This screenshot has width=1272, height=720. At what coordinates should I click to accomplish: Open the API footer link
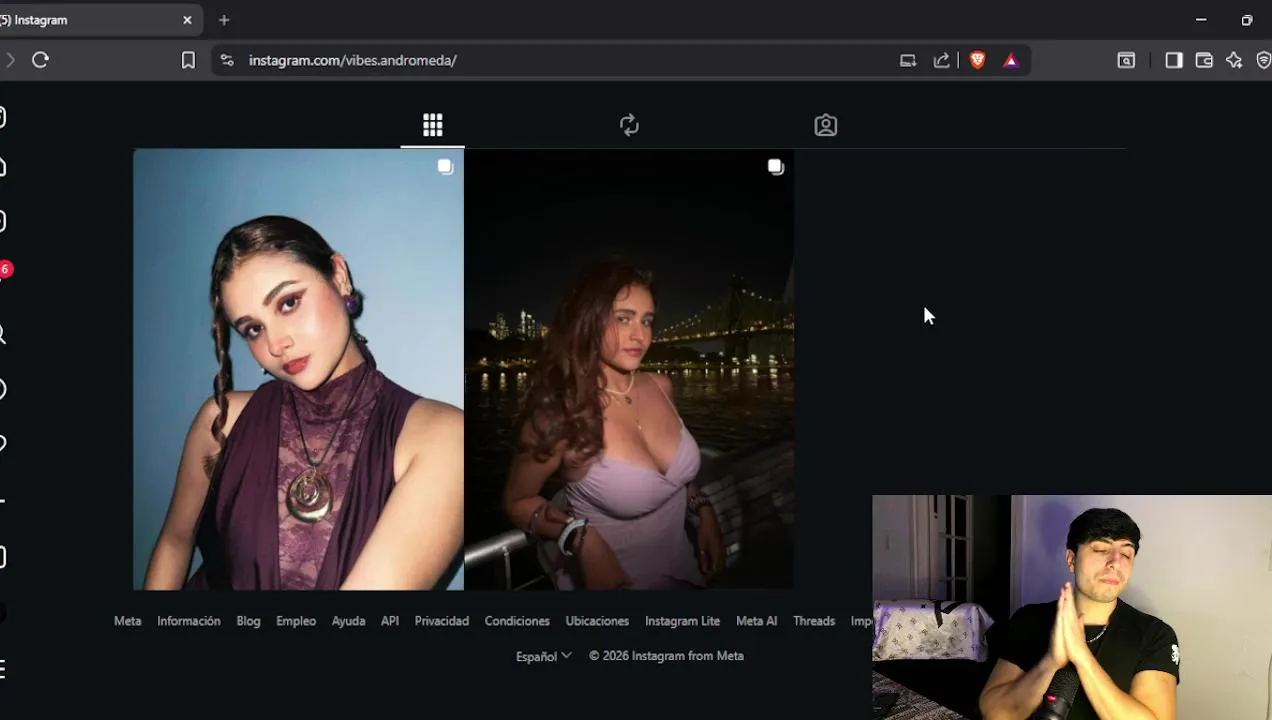point(390,621)
